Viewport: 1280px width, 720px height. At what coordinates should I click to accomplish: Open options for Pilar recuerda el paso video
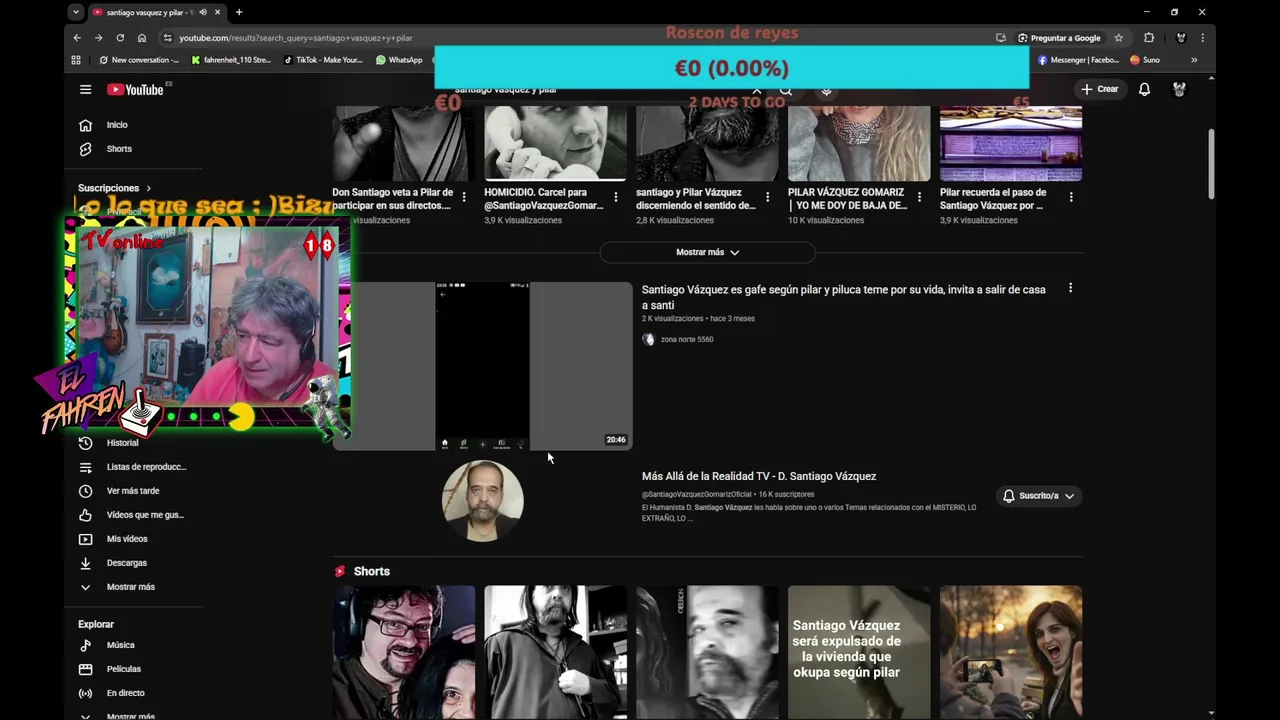click(x=1071, y=197)
